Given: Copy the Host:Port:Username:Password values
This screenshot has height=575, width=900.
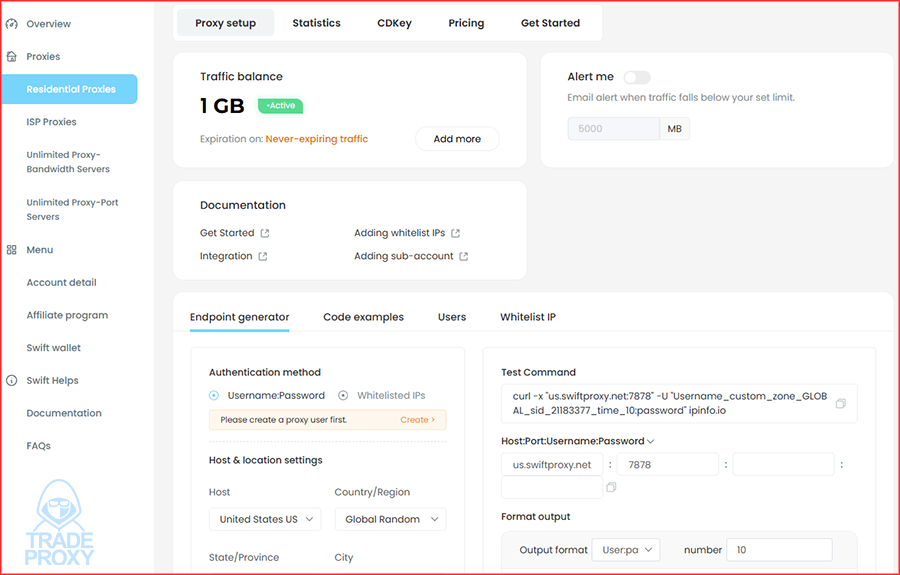Looking at the screenshot, I should coord(611,487).
